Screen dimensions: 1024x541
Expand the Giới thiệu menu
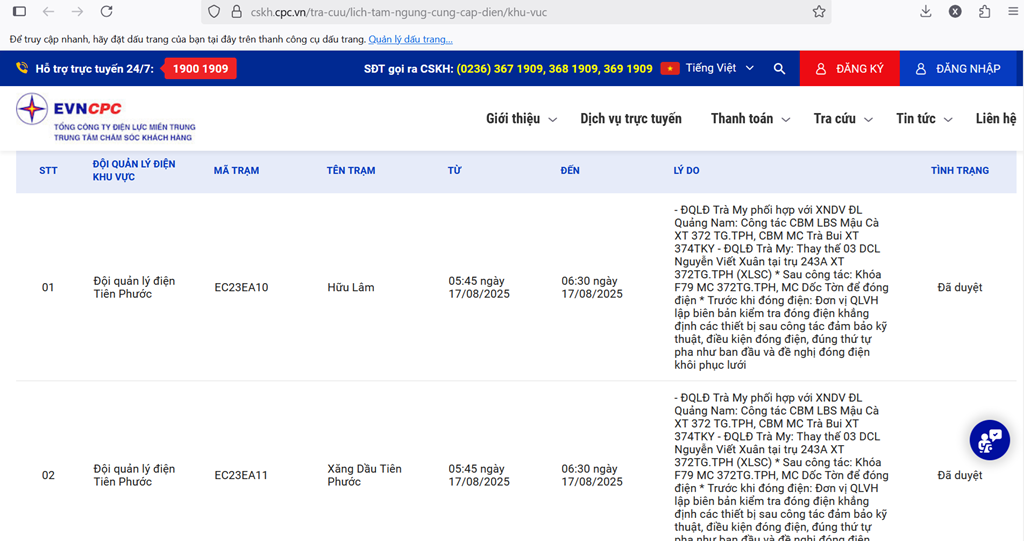tap(520, 119)
